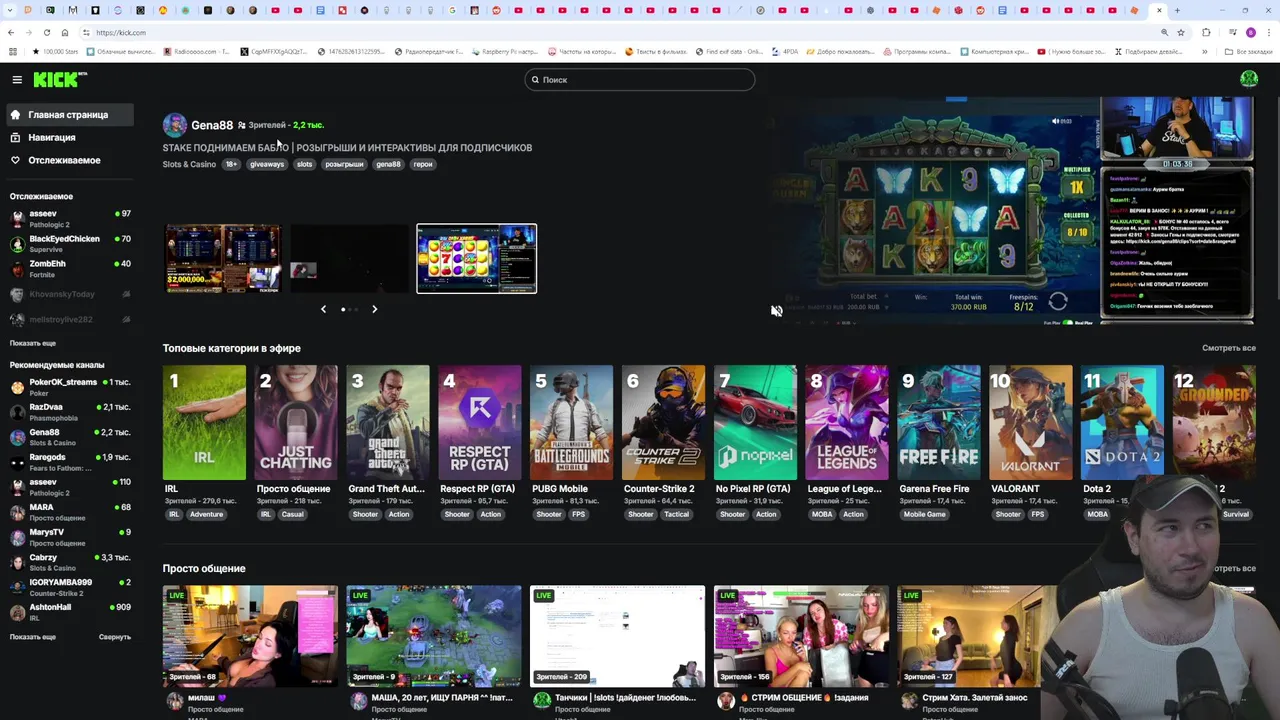
Task: Open the Garena Free Fire category card
Action: 939,422
